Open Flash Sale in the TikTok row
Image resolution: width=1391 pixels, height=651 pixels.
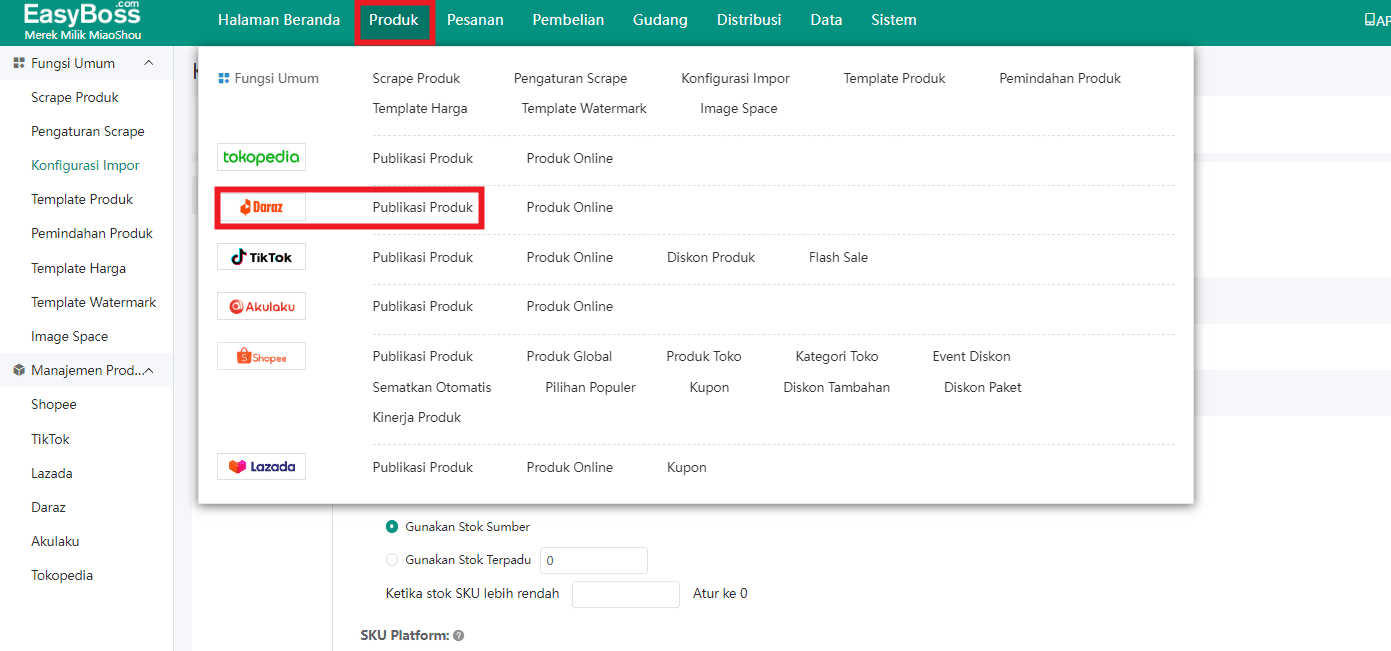pyautogui.click(x=838, y=257)
